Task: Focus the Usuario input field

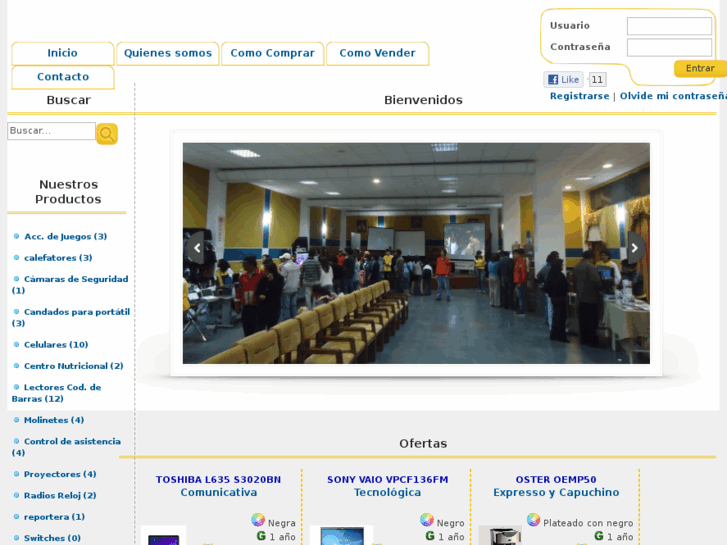Action: [669, 26]
